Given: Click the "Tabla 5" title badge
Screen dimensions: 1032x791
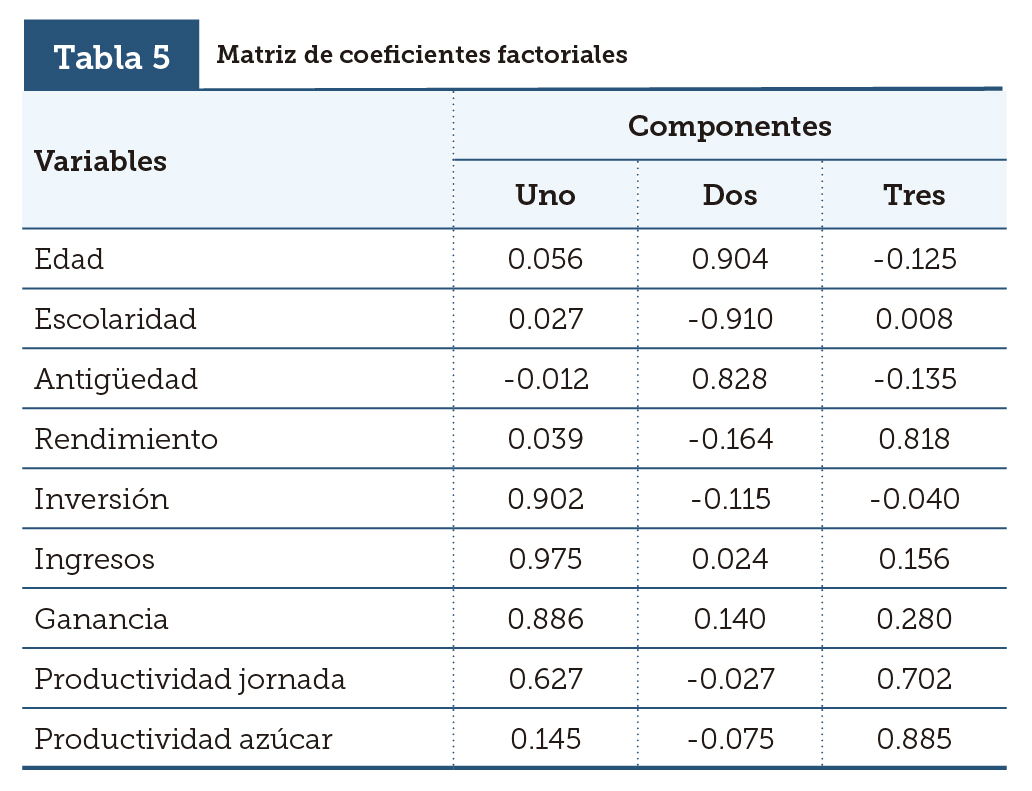Looking at the screenshot, I should click(112, 56).
